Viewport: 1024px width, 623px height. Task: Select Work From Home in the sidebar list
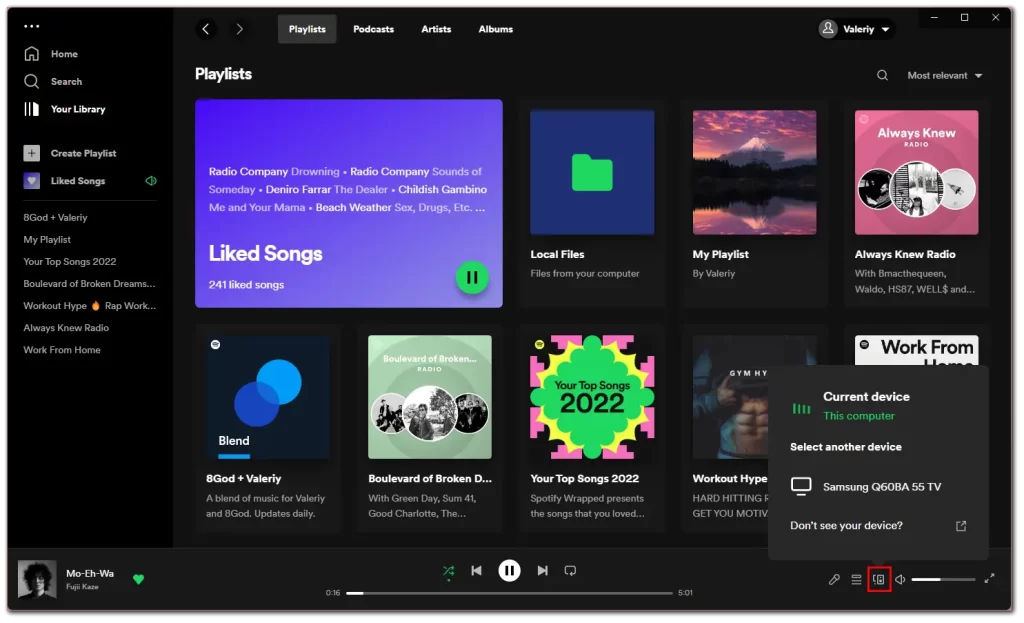click(62, 350)
